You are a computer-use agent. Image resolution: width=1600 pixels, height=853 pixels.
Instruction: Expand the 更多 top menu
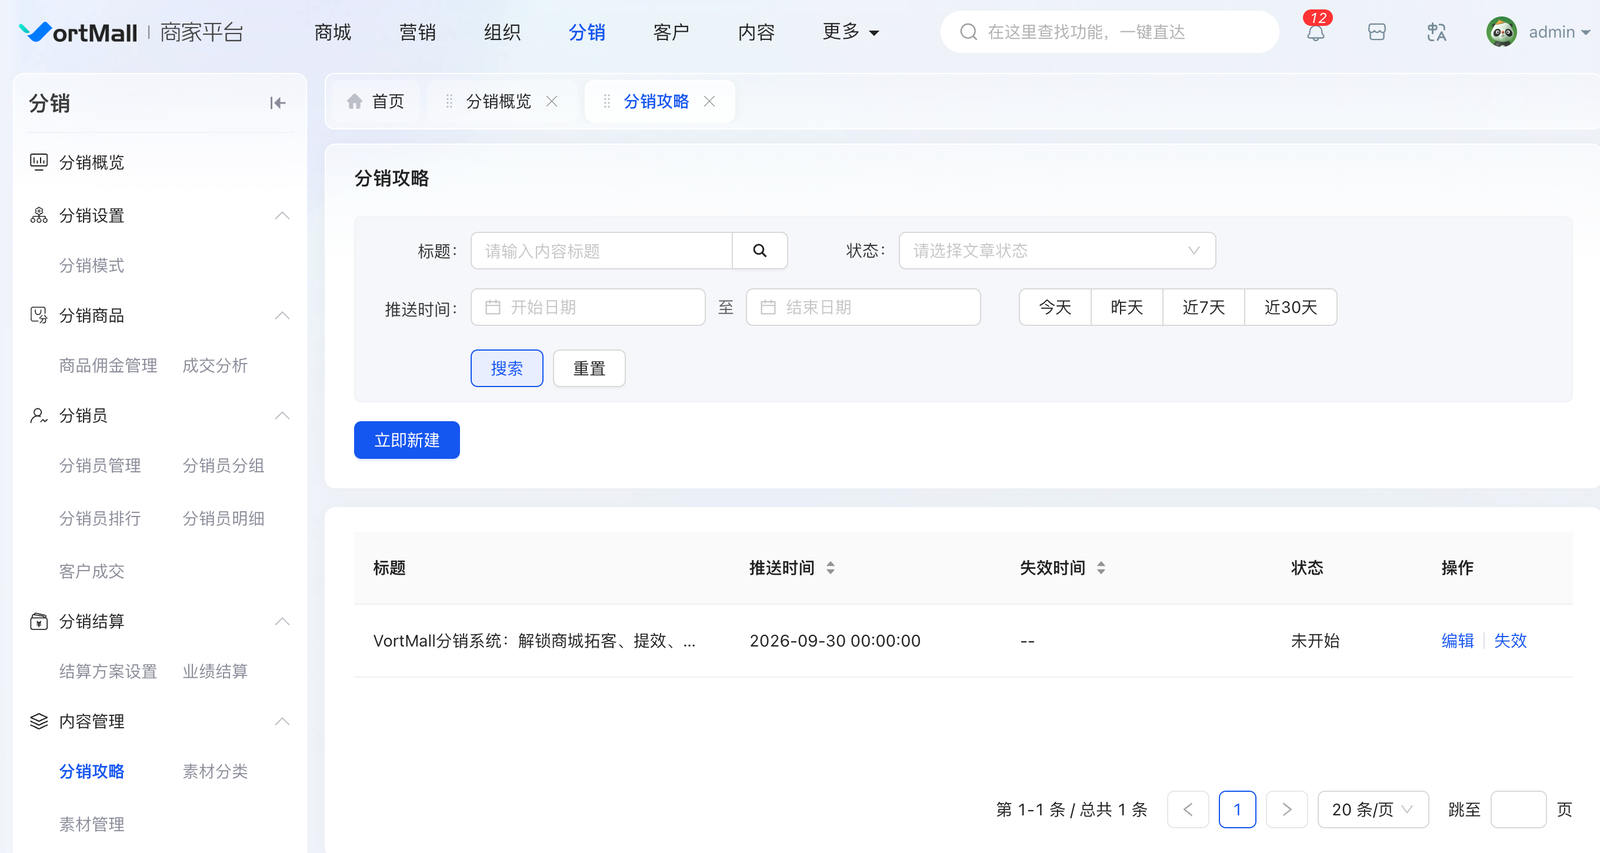(x=850, y=32)
